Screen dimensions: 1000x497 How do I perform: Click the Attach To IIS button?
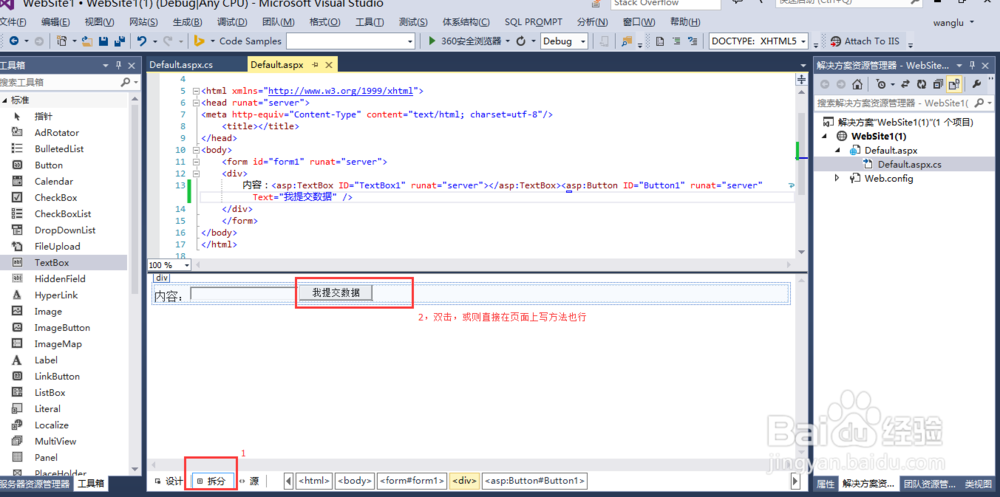[x=865, y=41]
